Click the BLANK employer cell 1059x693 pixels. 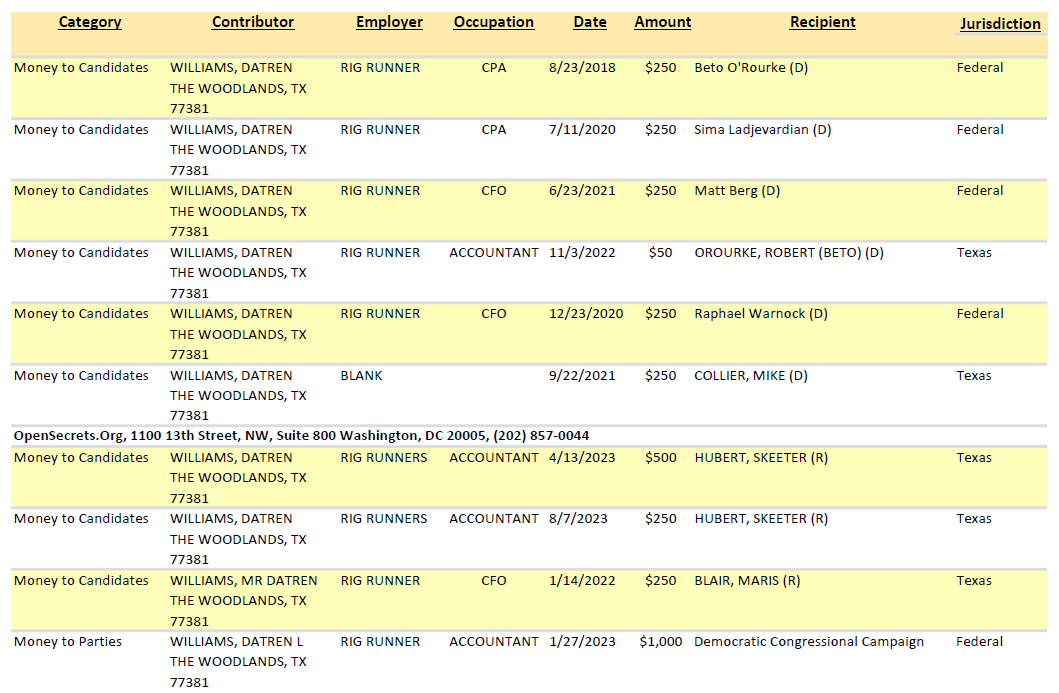[x=361, y=376]
